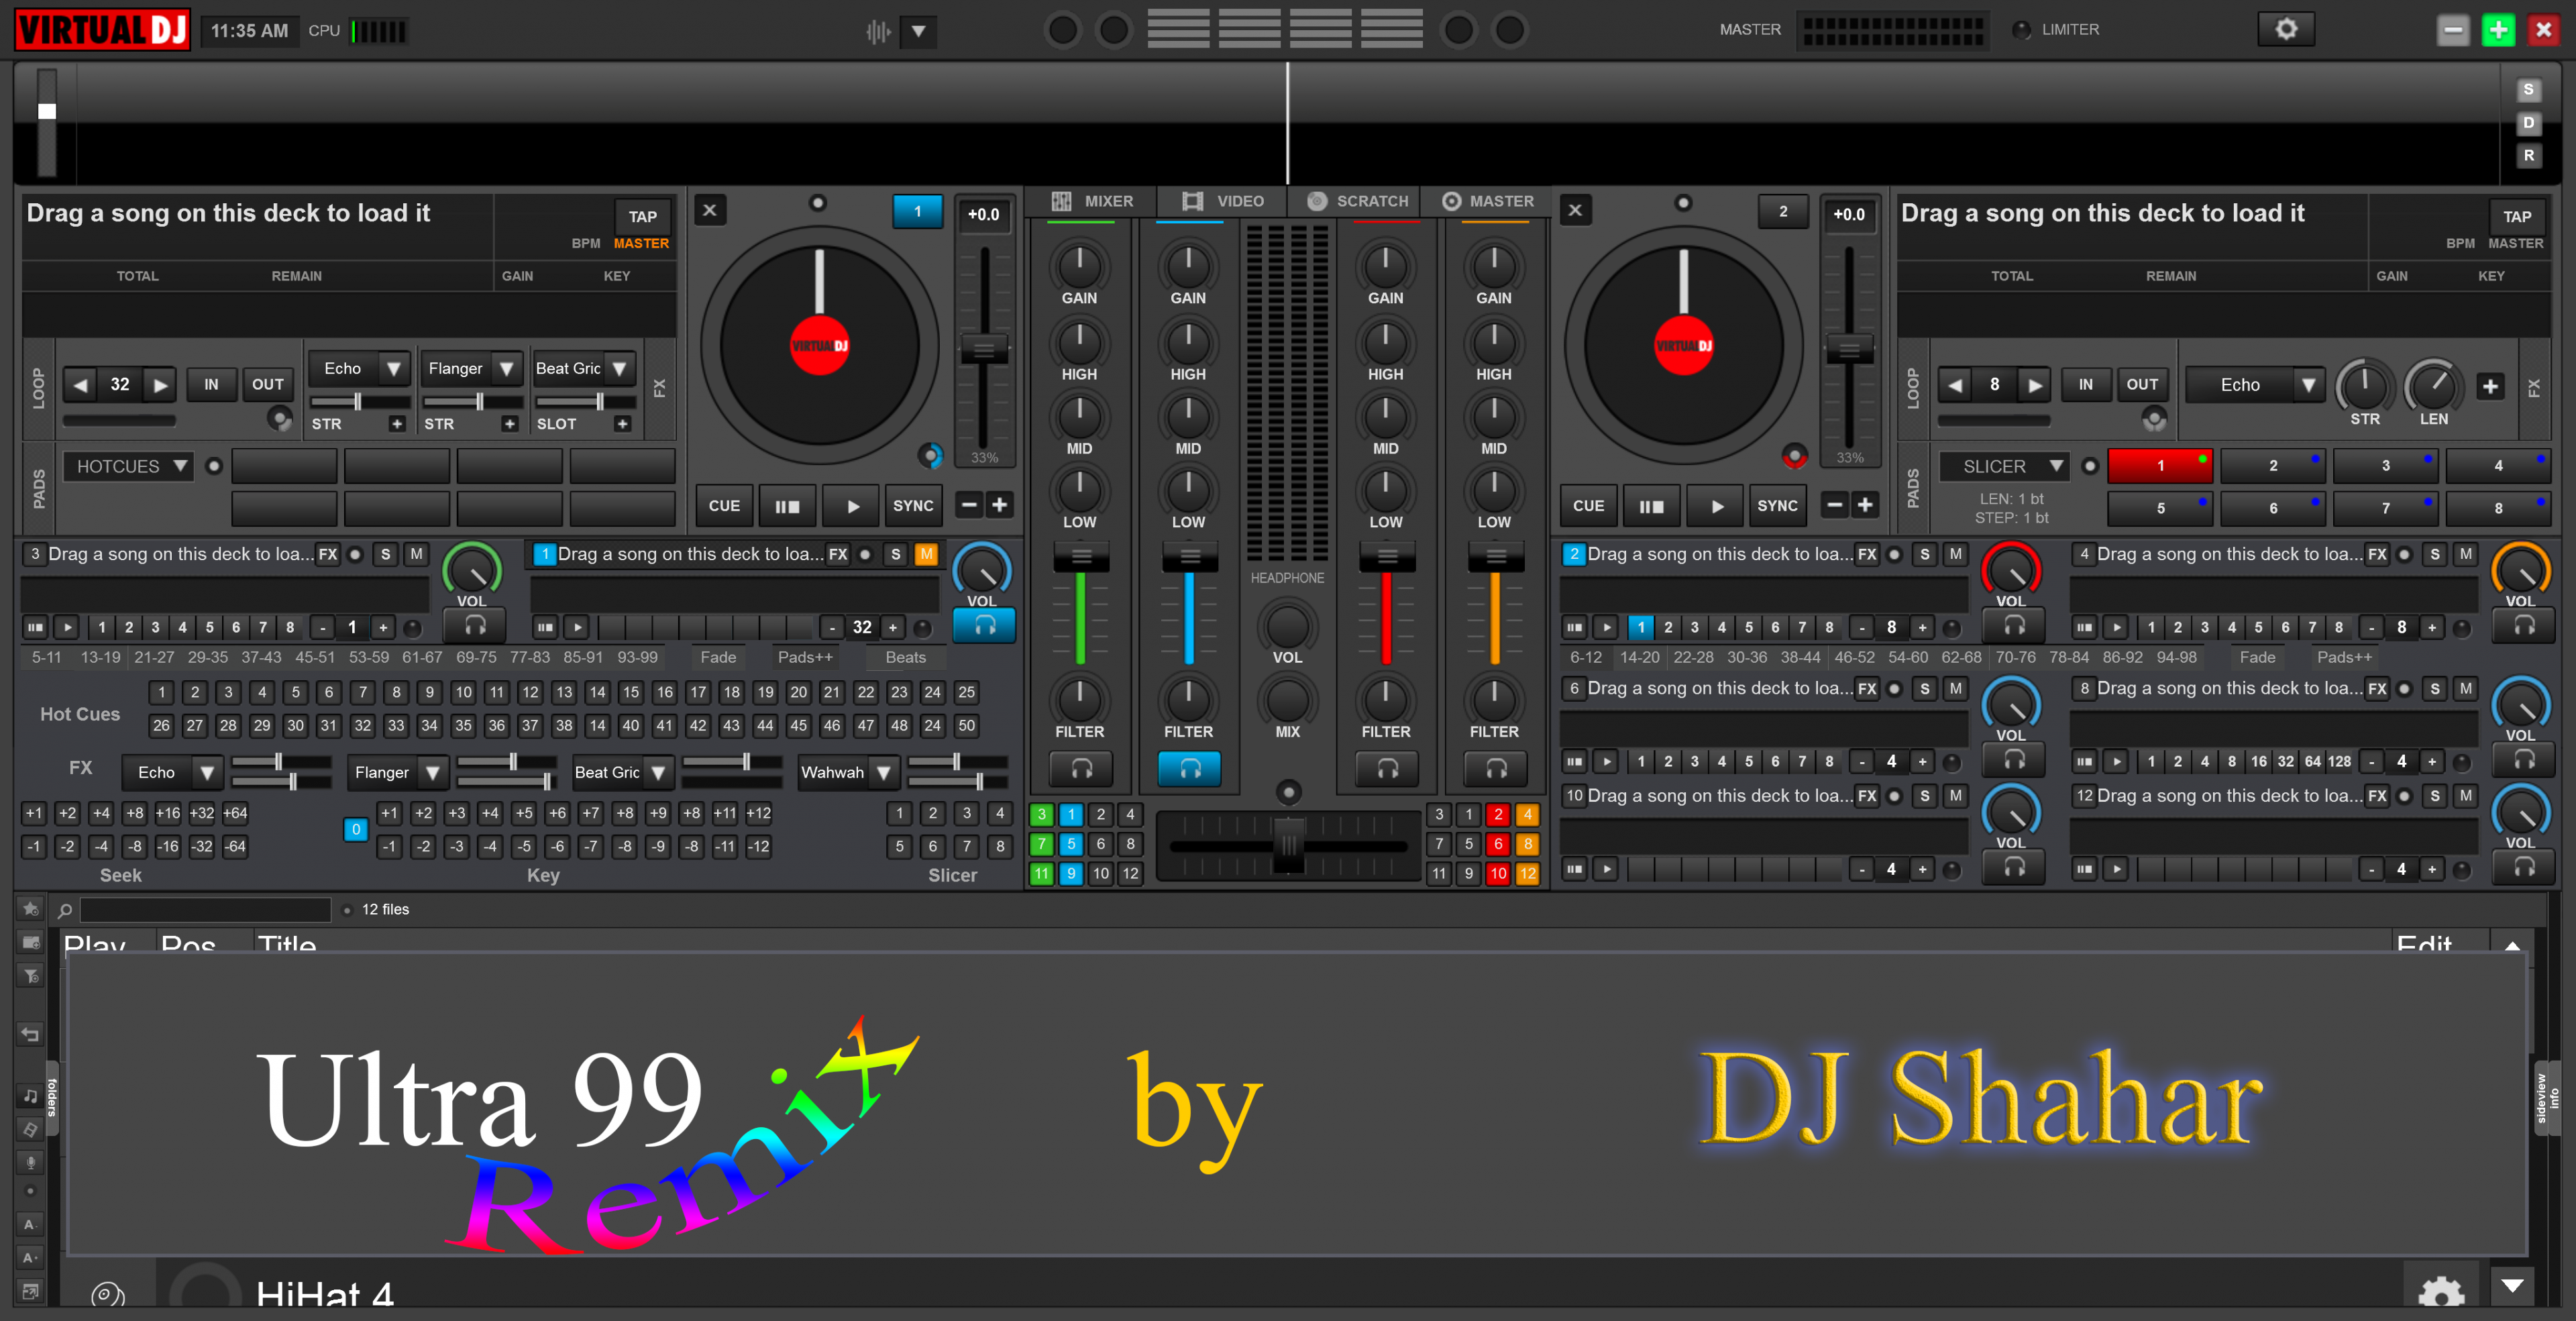Trigger the red slicer pad 1
The height and width of the screenshot is (1321, 2576).
2160,466
